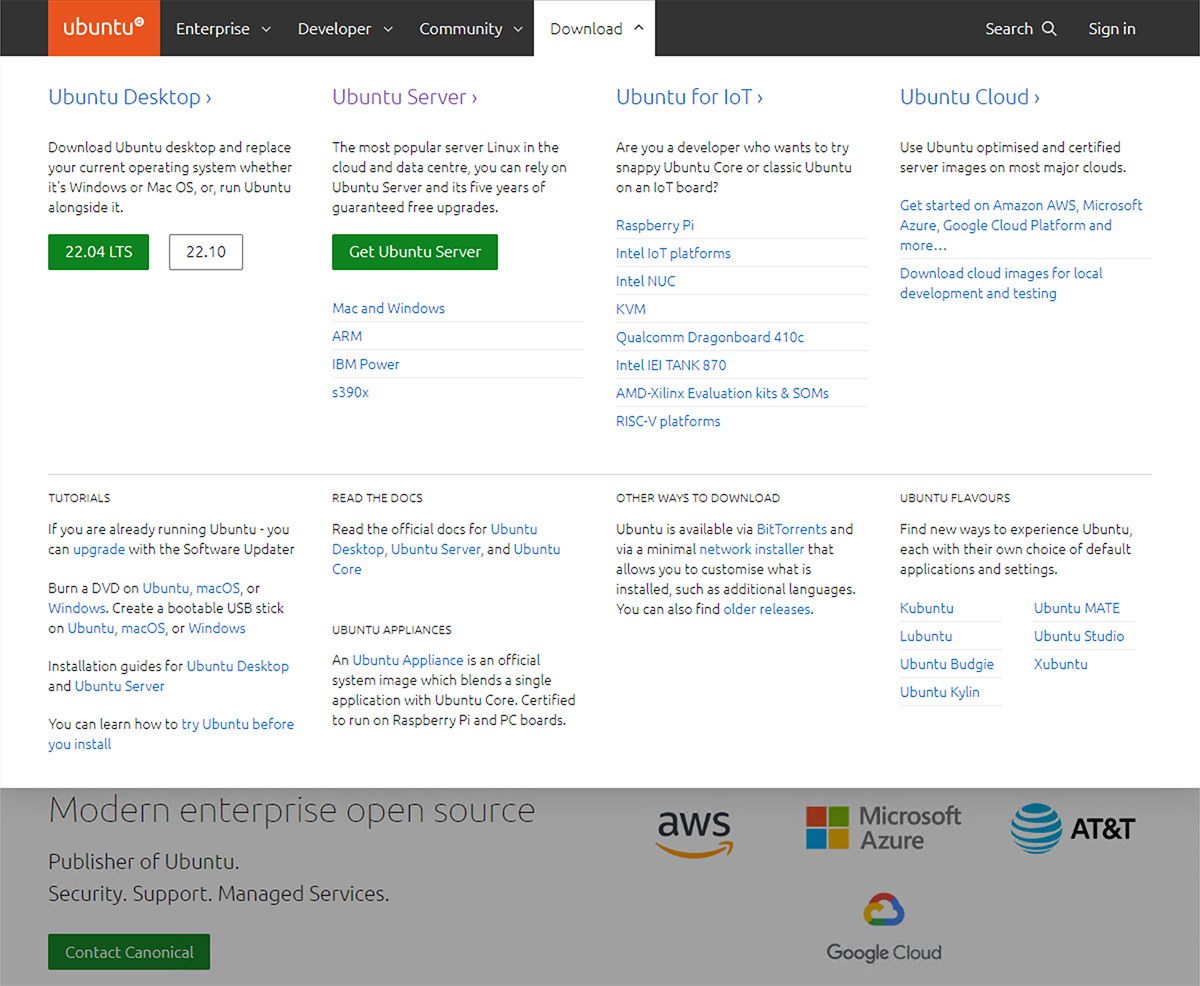
Task: Open the Ubuntu Desktop installation guide link
Action: click(238, 666)
